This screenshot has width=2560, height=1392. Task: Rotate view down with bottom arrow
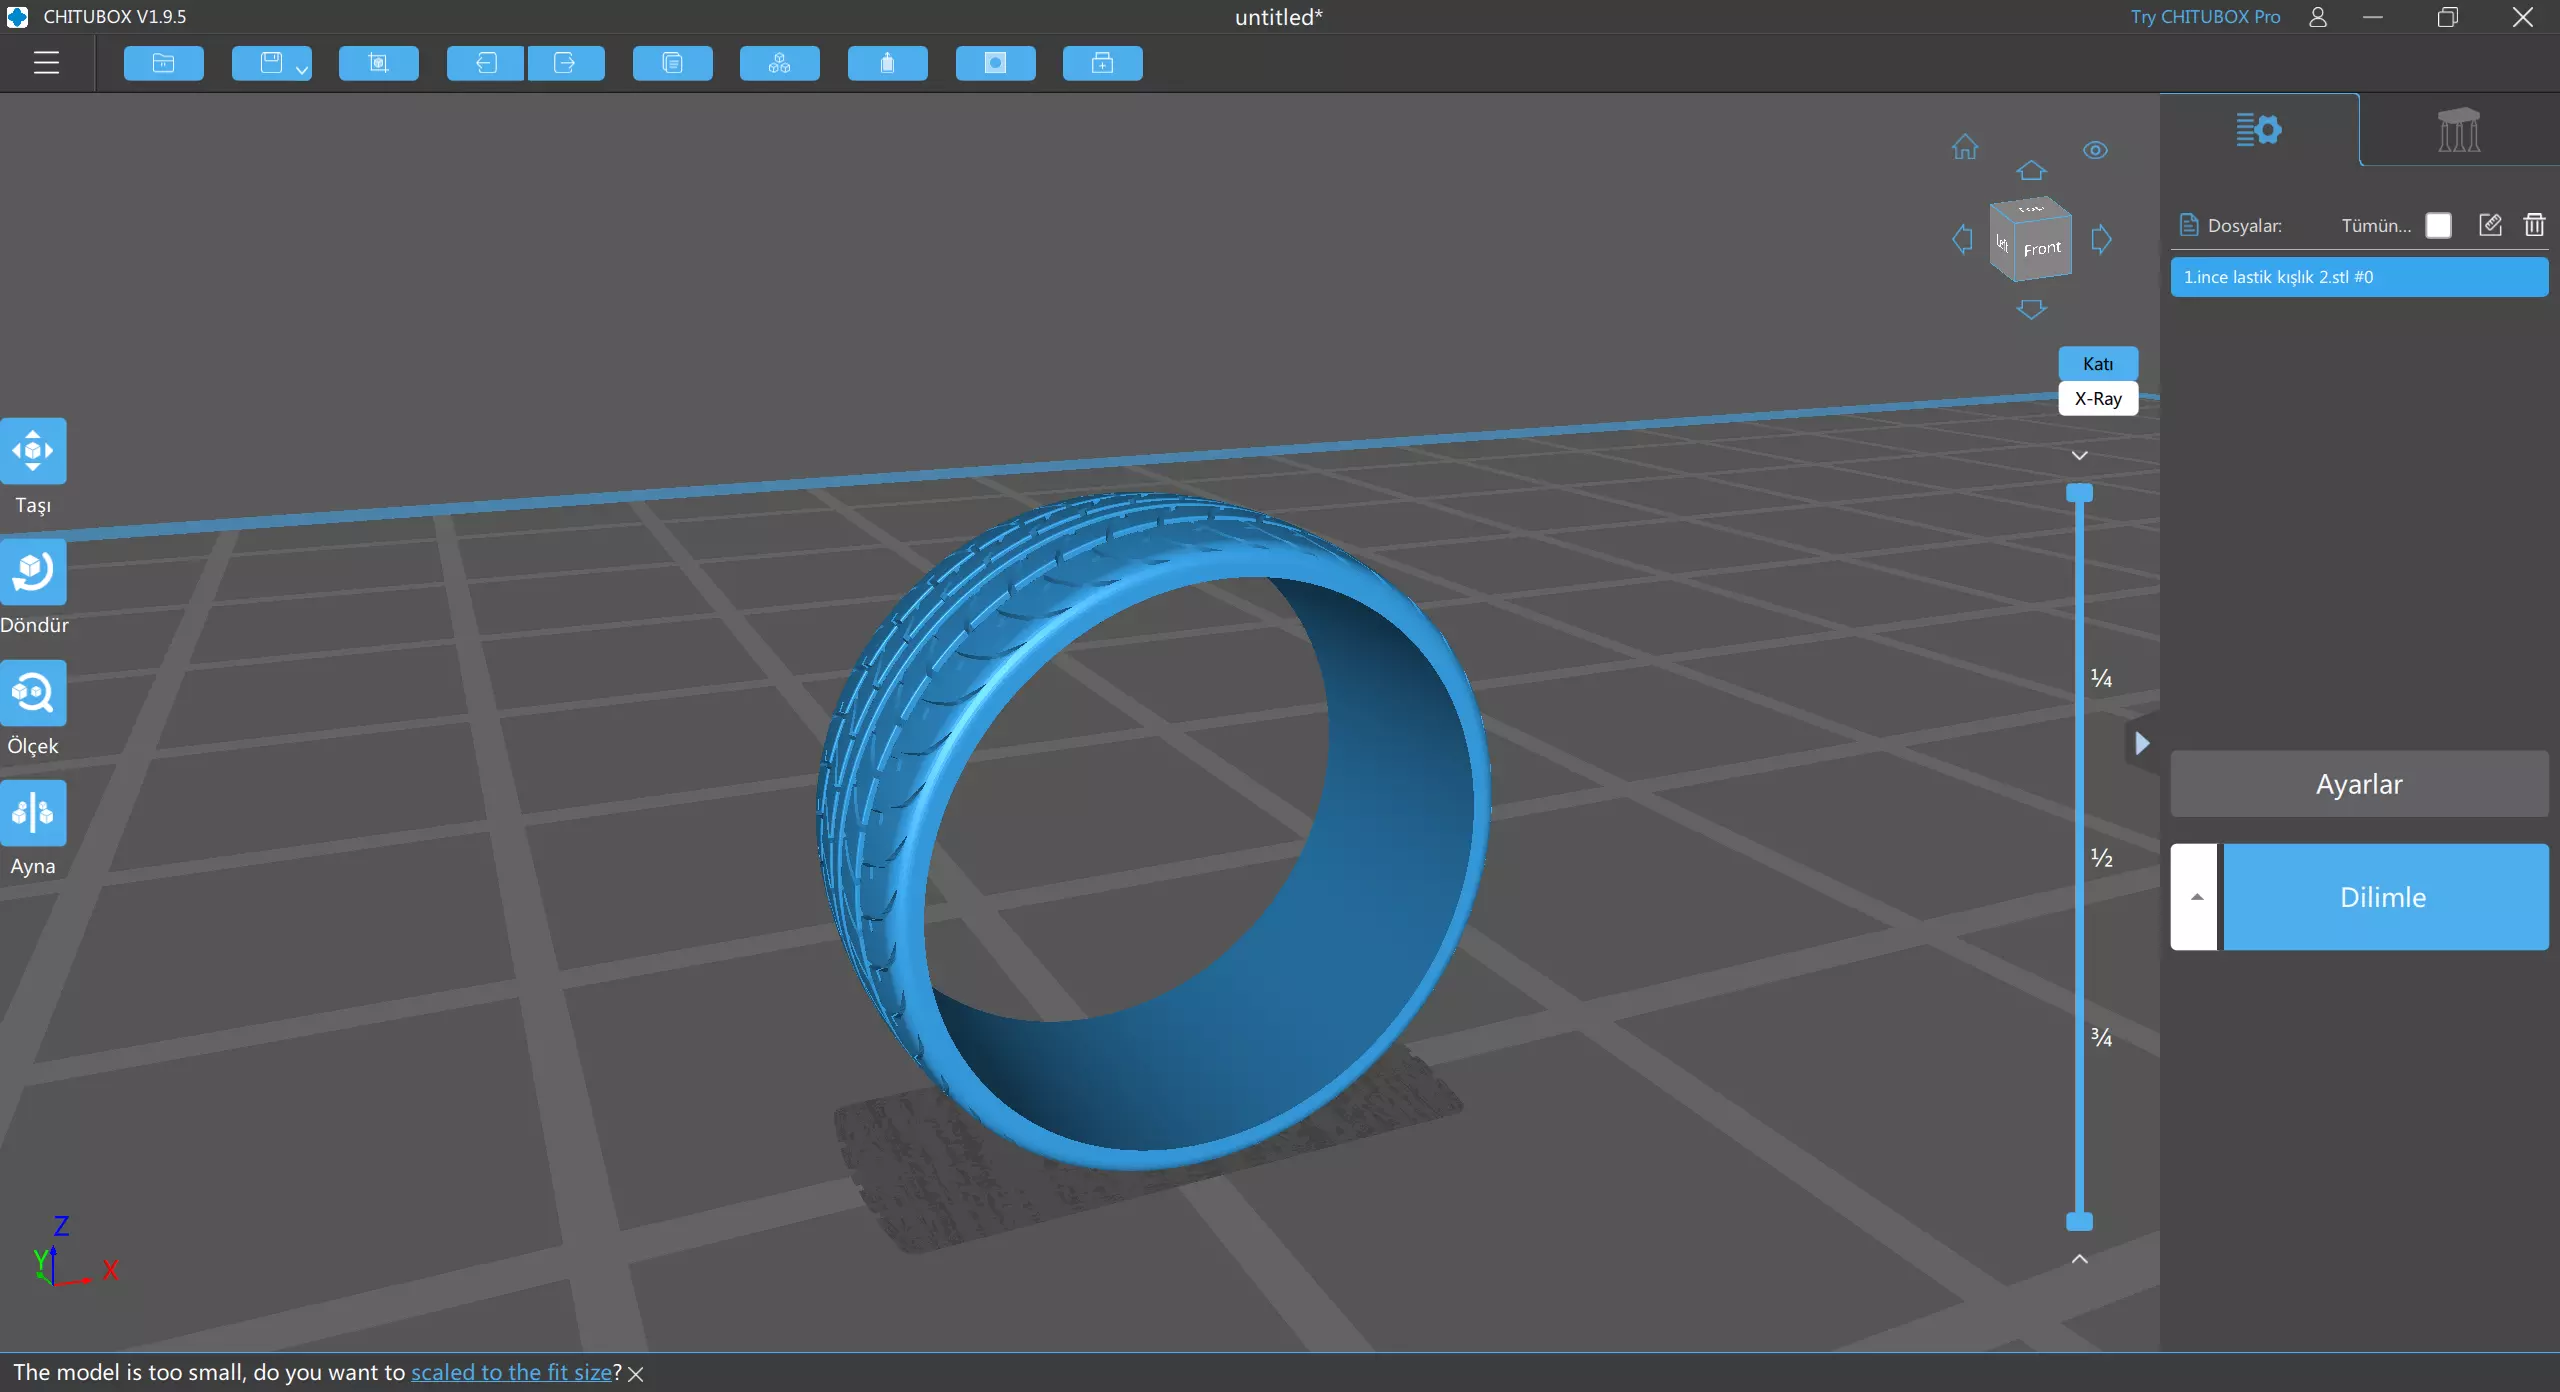(x=2031, y=309)
